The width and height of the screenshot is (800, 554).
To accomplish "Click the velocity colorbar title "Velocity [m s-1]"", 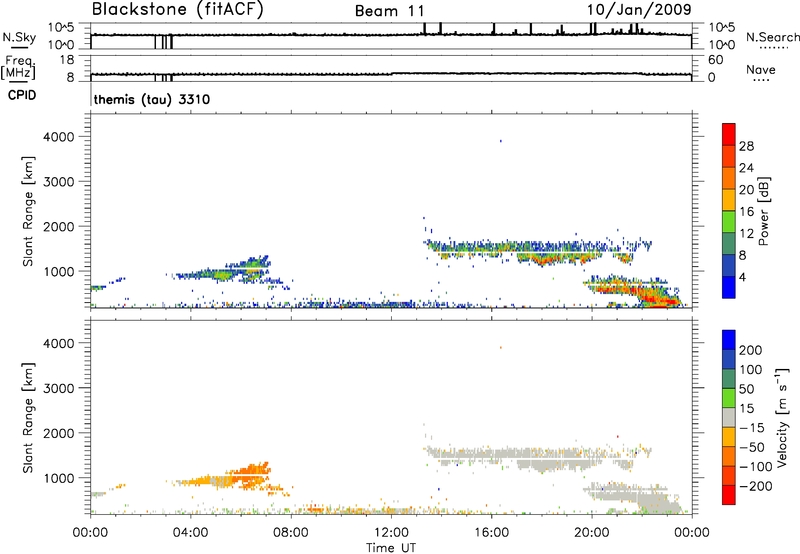I will (x=781, y=417).
